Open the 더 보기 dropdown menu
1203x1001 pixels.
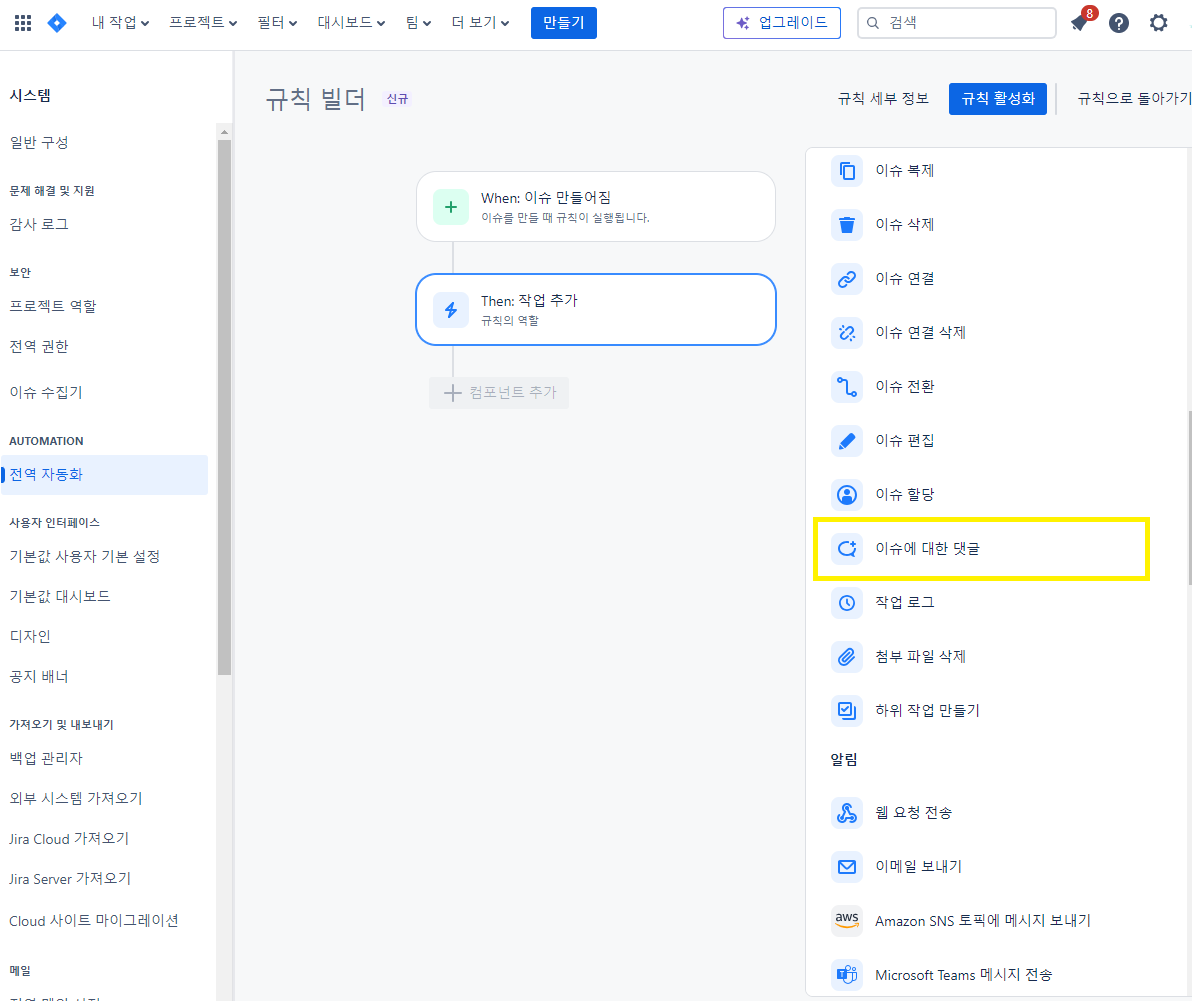click(x=481, y=23)
